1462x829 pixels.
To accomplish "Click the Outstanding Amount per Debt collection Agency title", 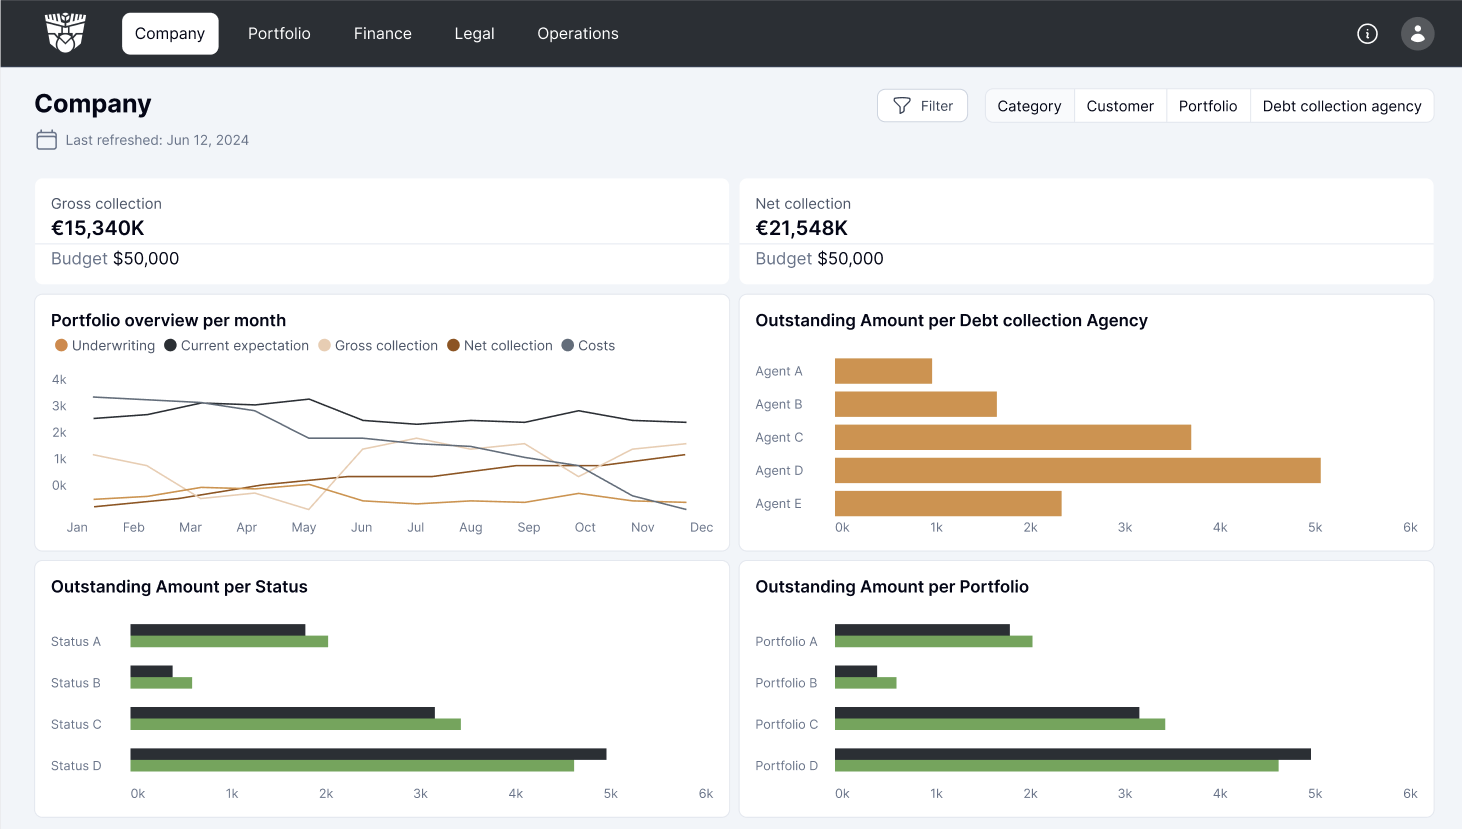I will pyautogui.click(x=951, y=320).
